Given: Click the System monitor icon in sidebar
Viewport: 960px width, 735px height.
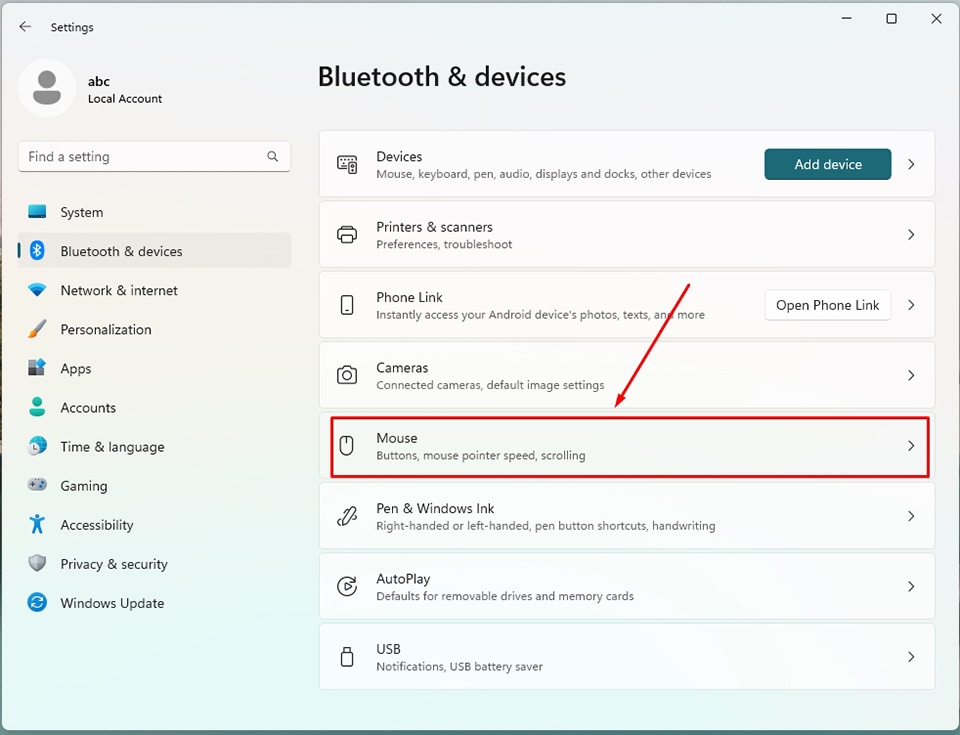Looking at the screenshot, I should click(37, 212).
